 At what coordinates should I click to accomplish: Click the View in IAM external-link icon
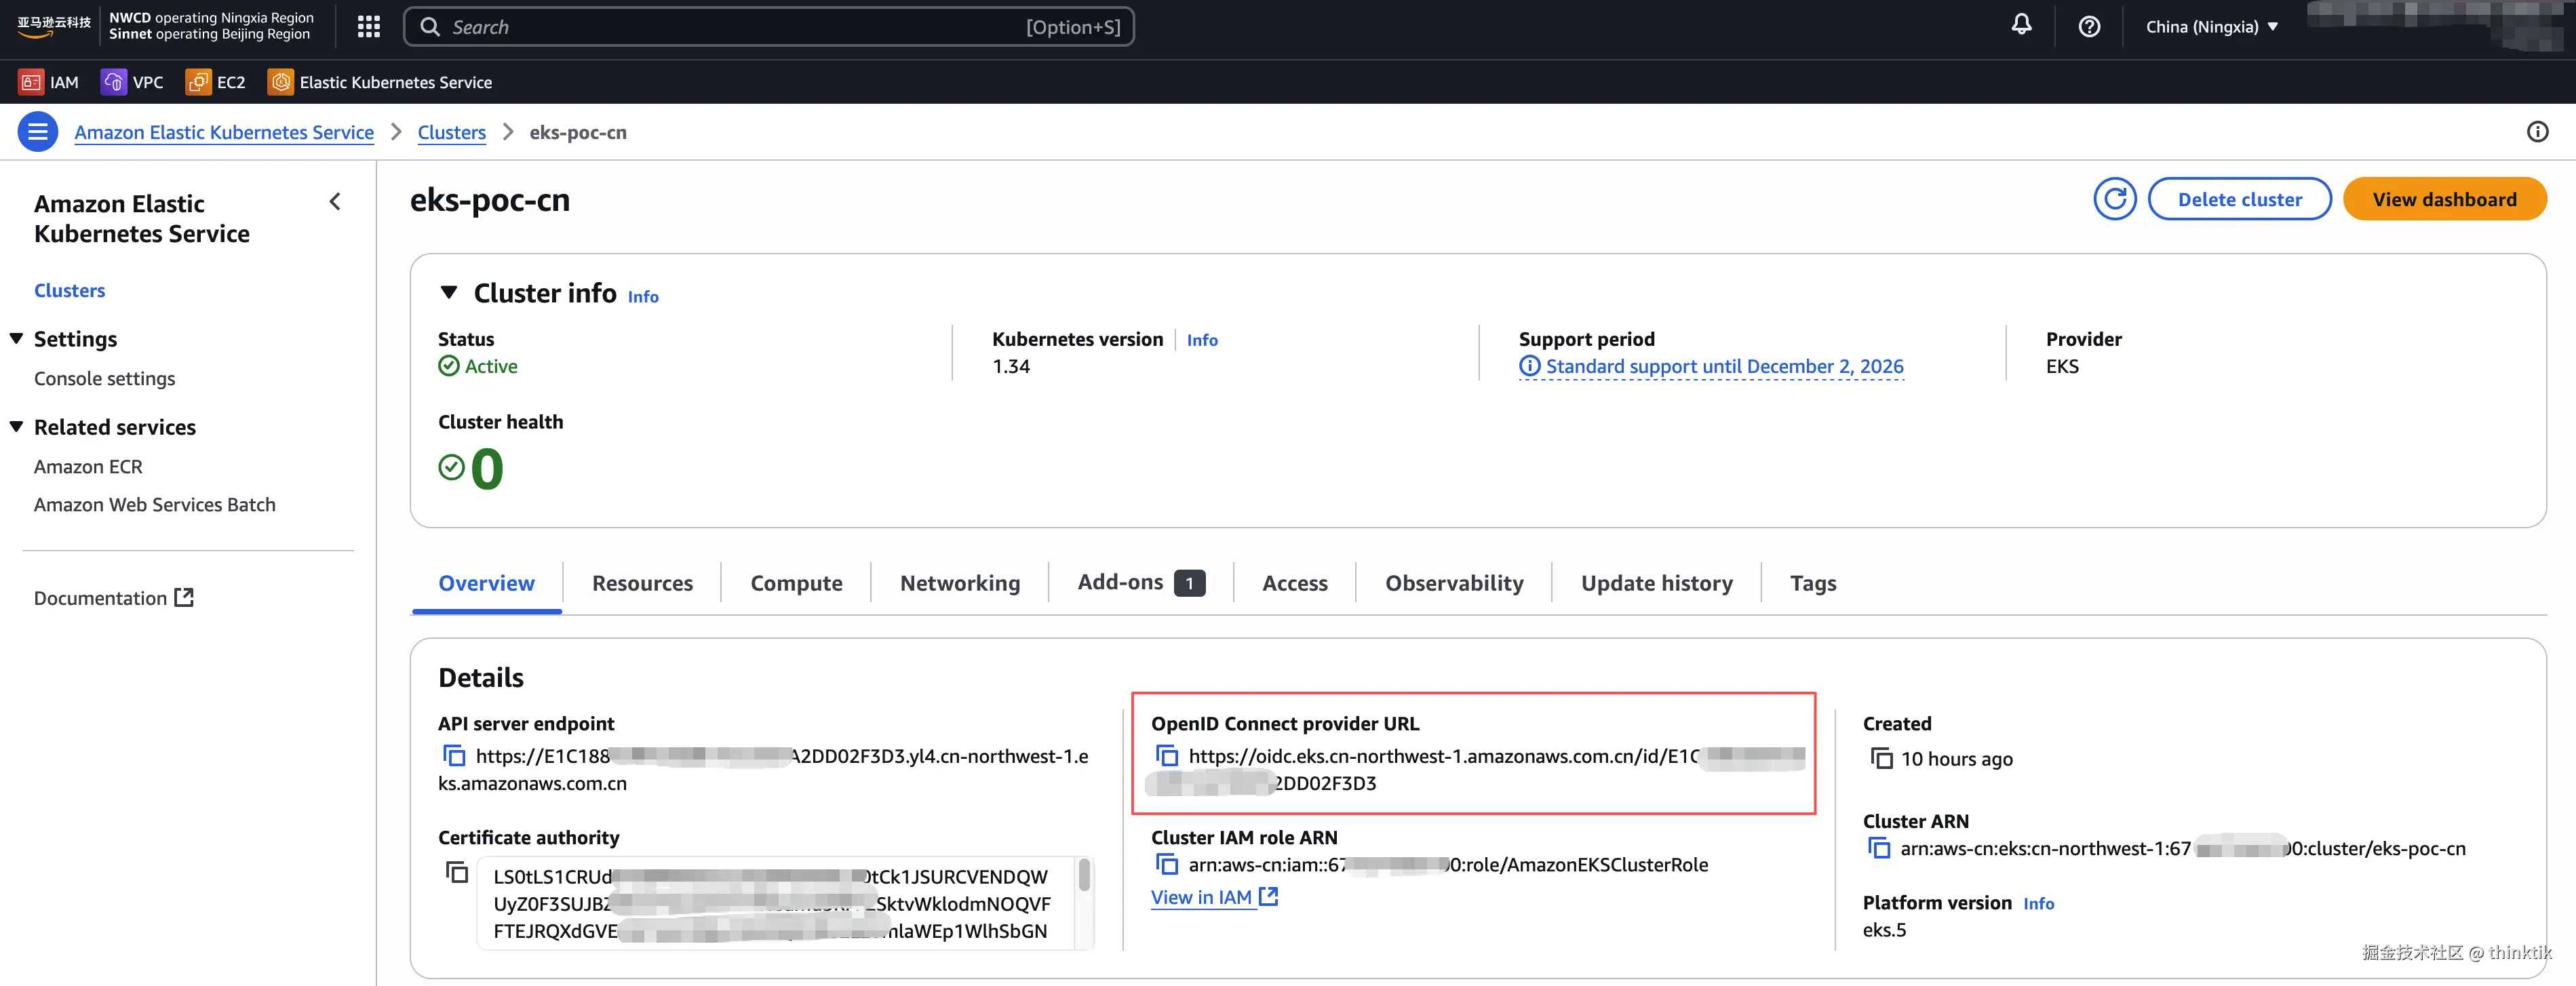(1268, 897)
